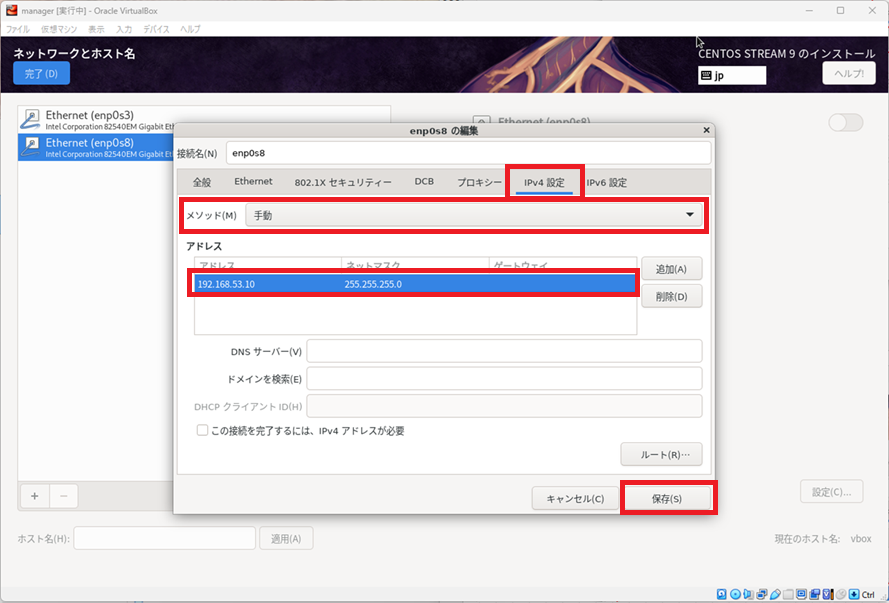Click the screen recording status icon

(815, 594)
